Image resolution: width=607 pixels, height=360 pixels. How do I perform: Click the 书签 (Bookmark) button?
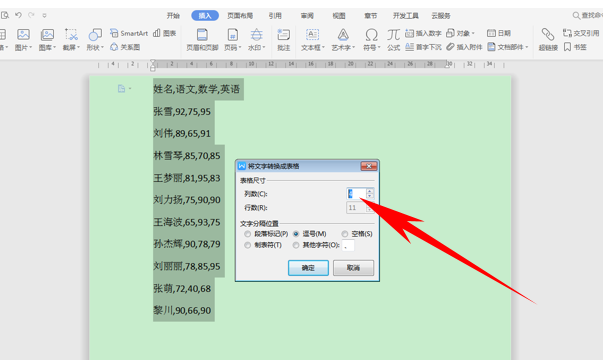(575, 47)
